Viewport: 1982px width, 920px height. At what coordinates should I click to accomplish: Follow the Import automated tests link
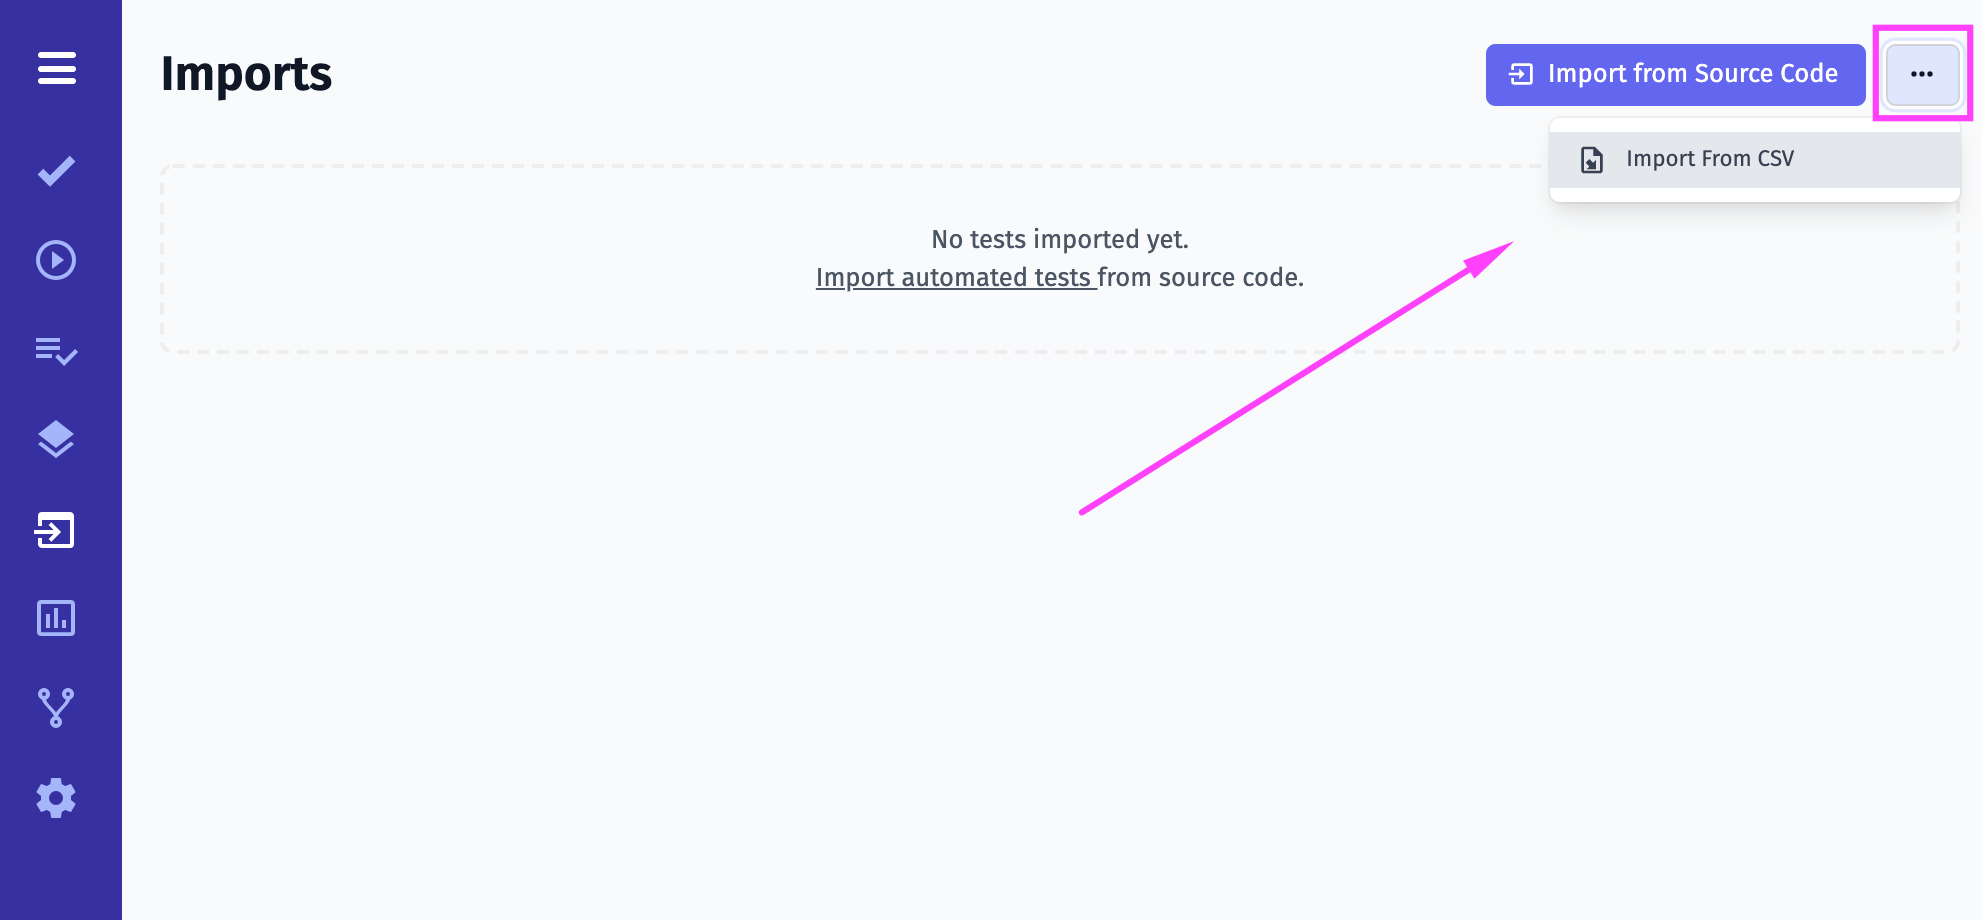tap(956, 277)
